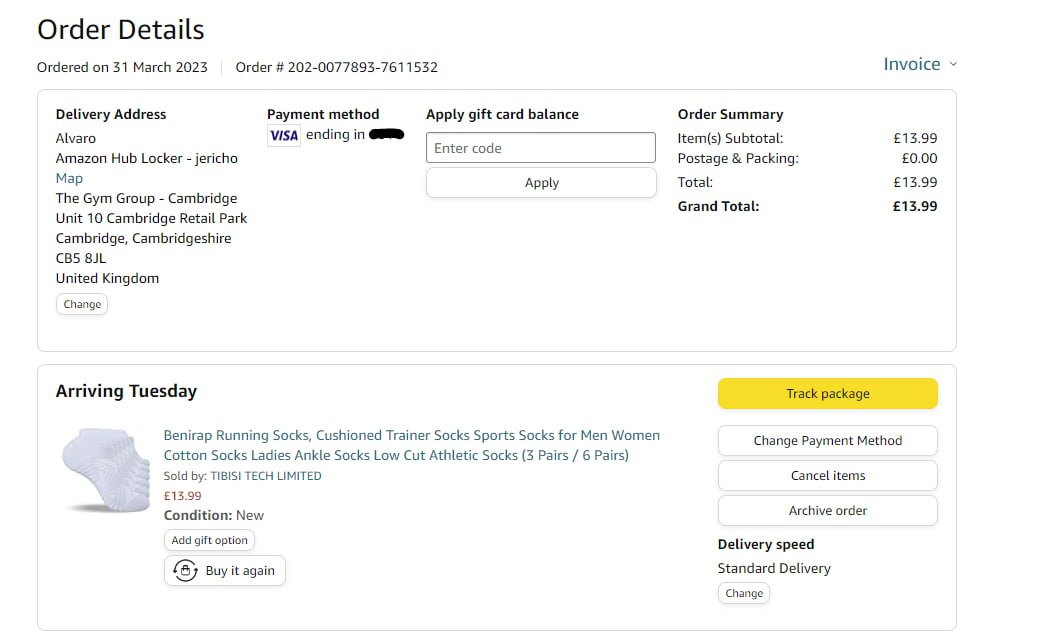Select Archive order
Viewport: 1040px width, 643px height.
[827, 511]
